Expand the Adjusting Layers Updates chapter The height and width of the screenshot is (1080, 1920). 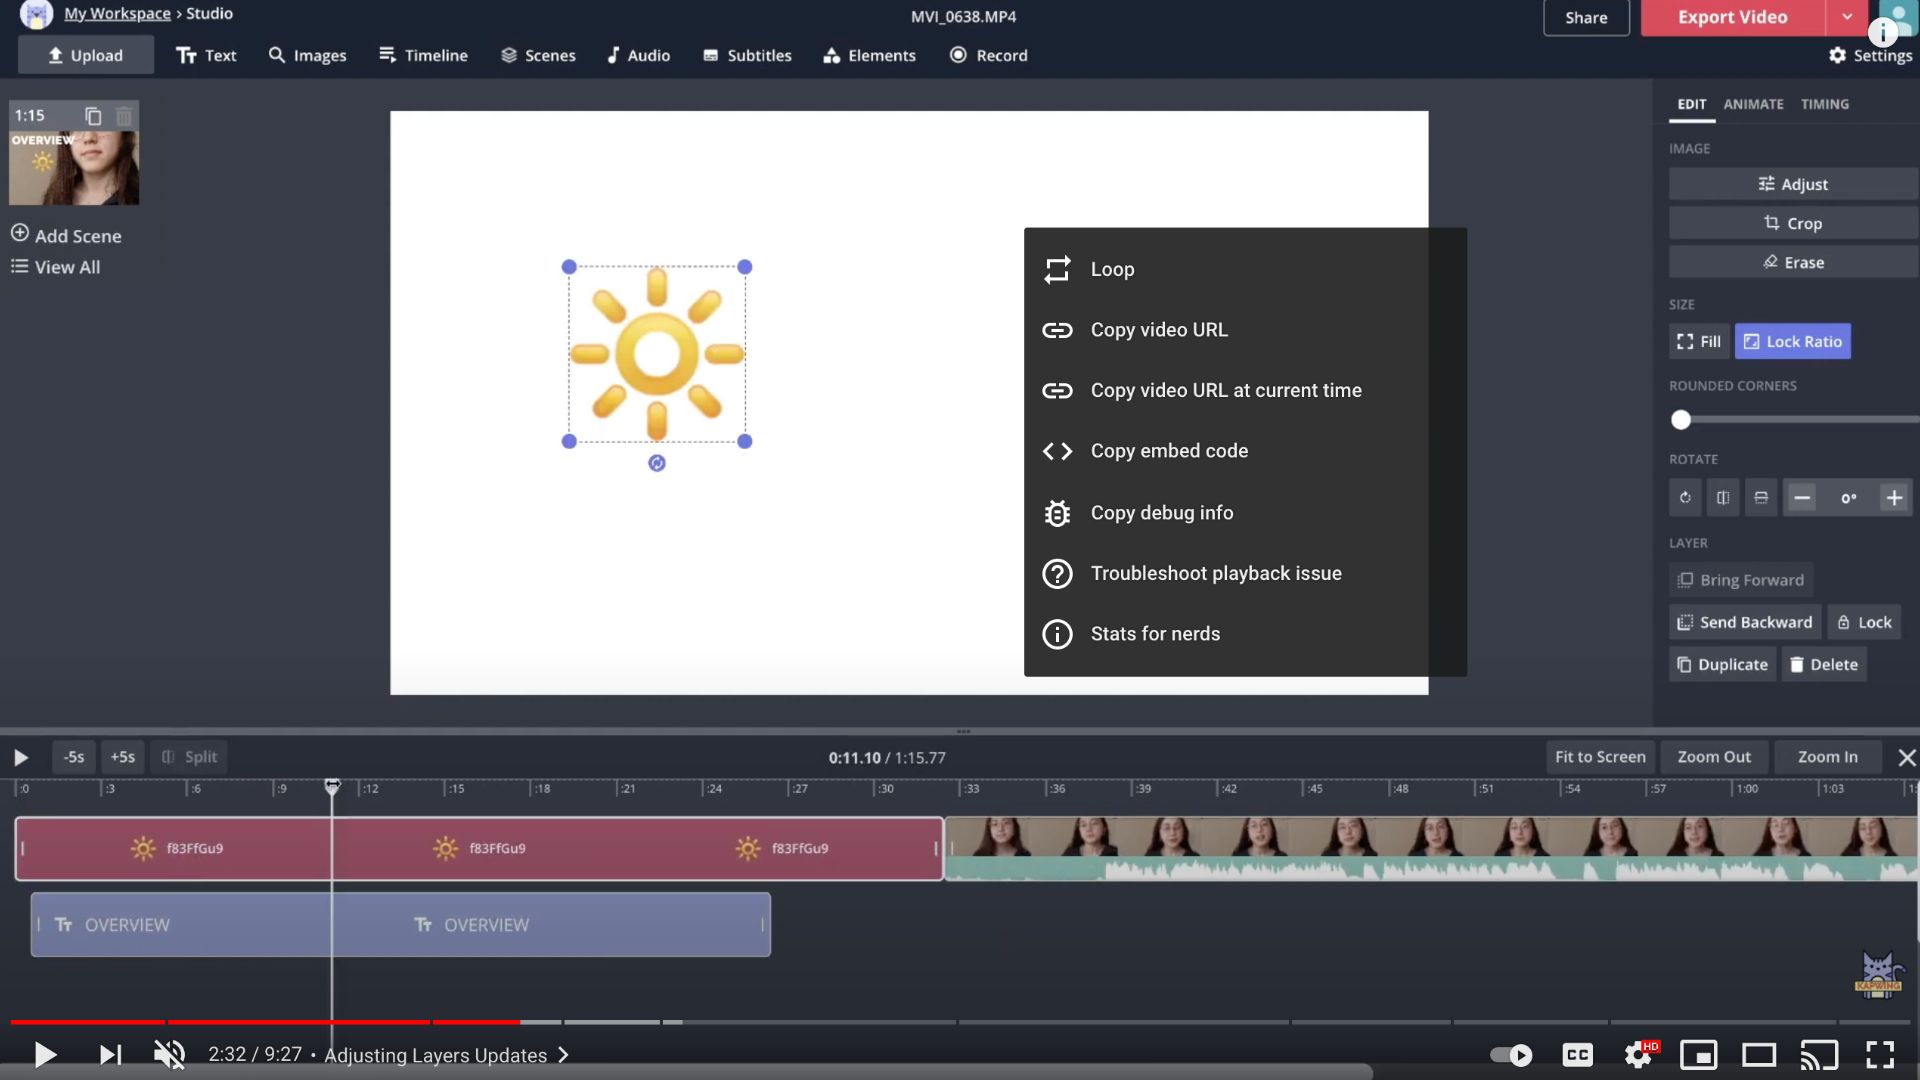point(563,1054)
